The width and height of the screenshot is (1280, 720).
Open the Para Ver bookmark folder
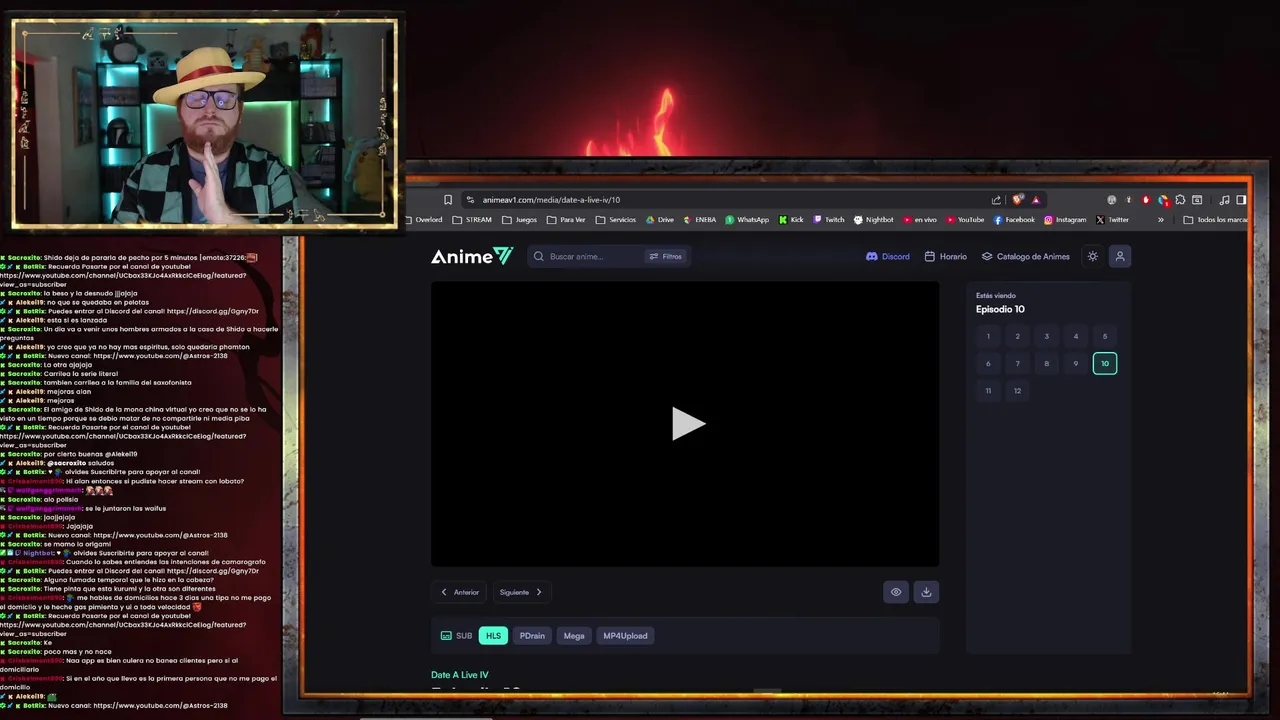click(566, 220)
